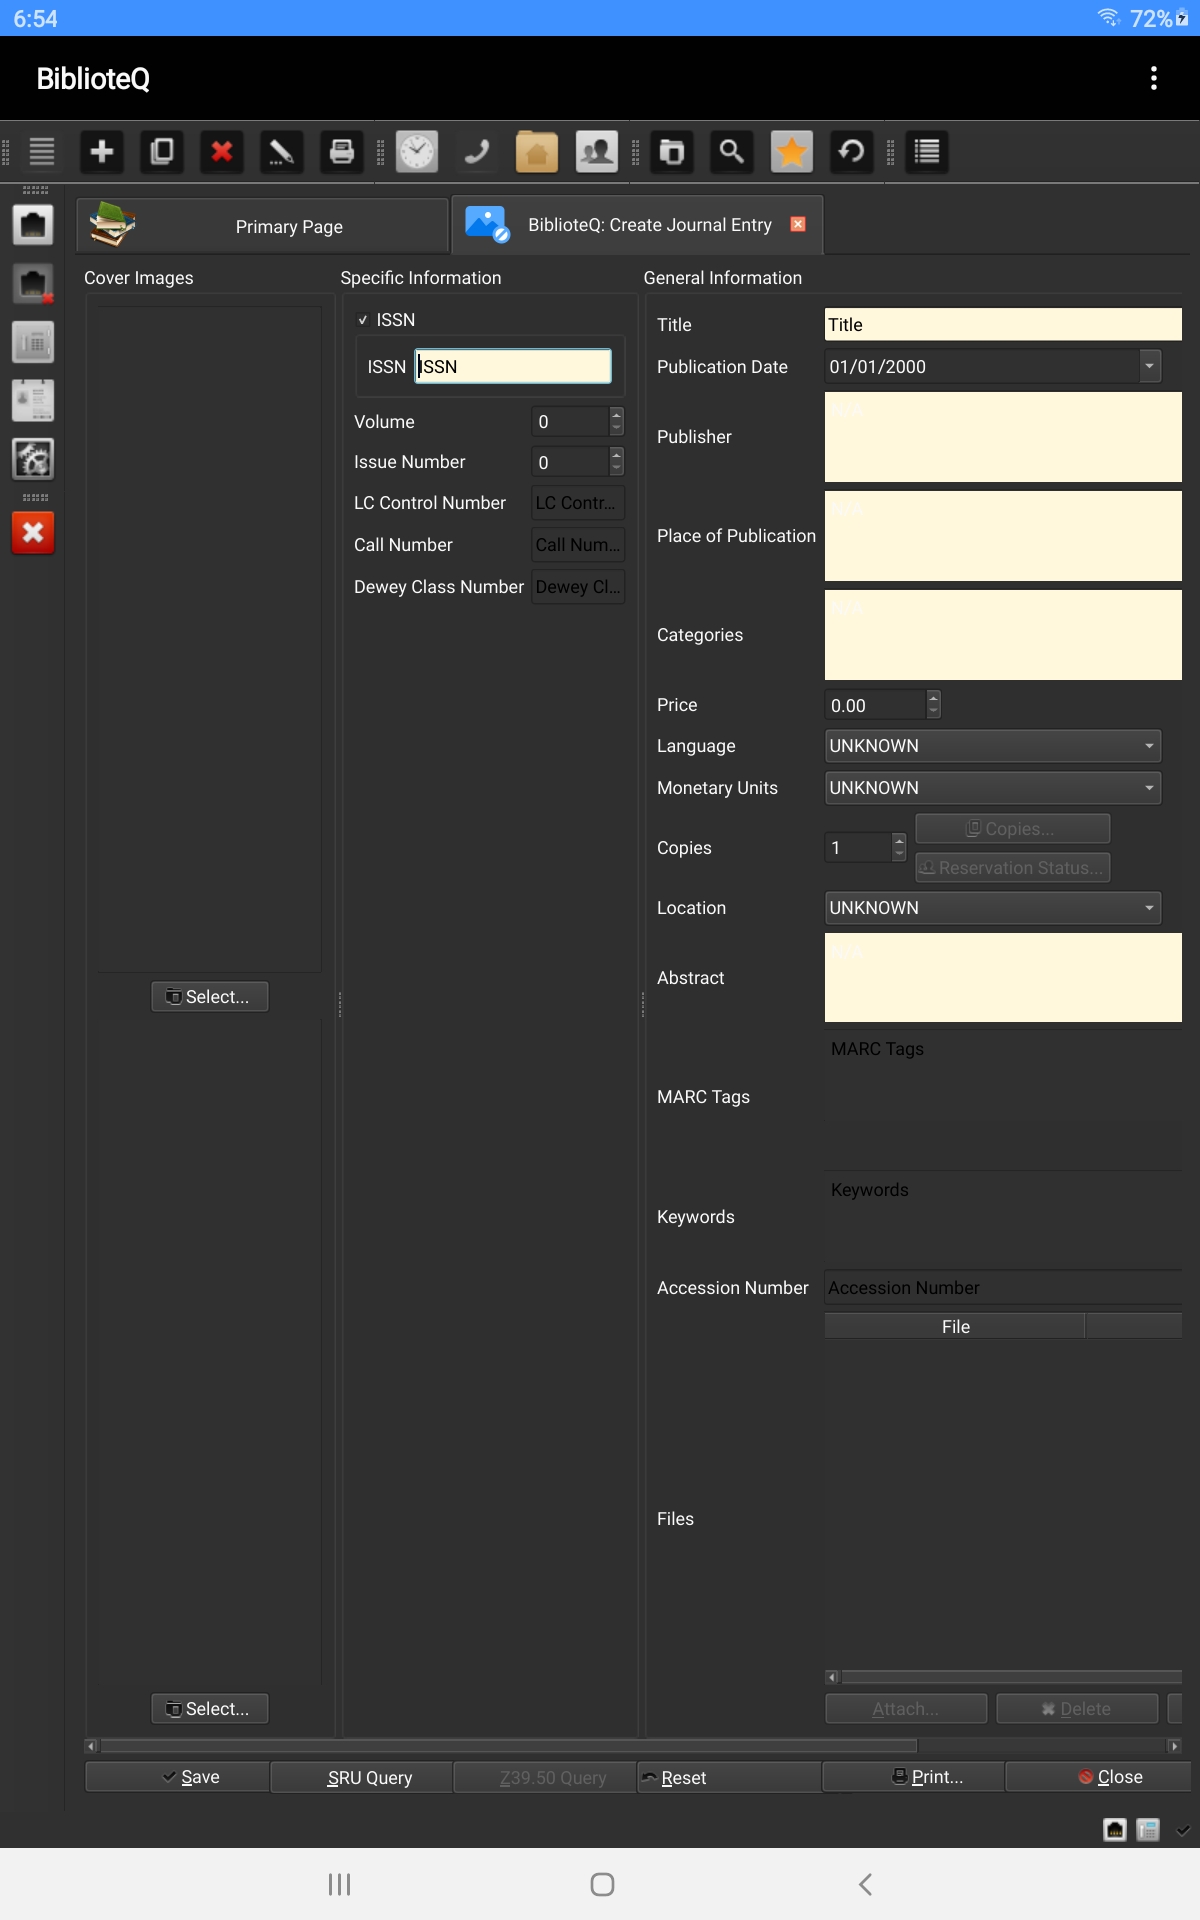
Task: Click the Title input field
Action: point(1003,324)
